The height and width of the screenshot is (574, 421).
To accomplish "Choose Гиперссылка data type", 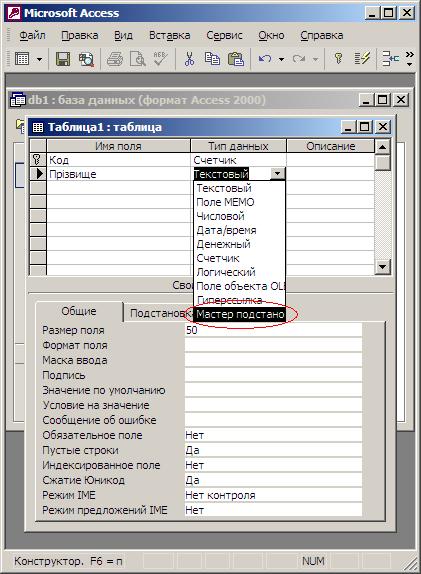I will (239, 300).
